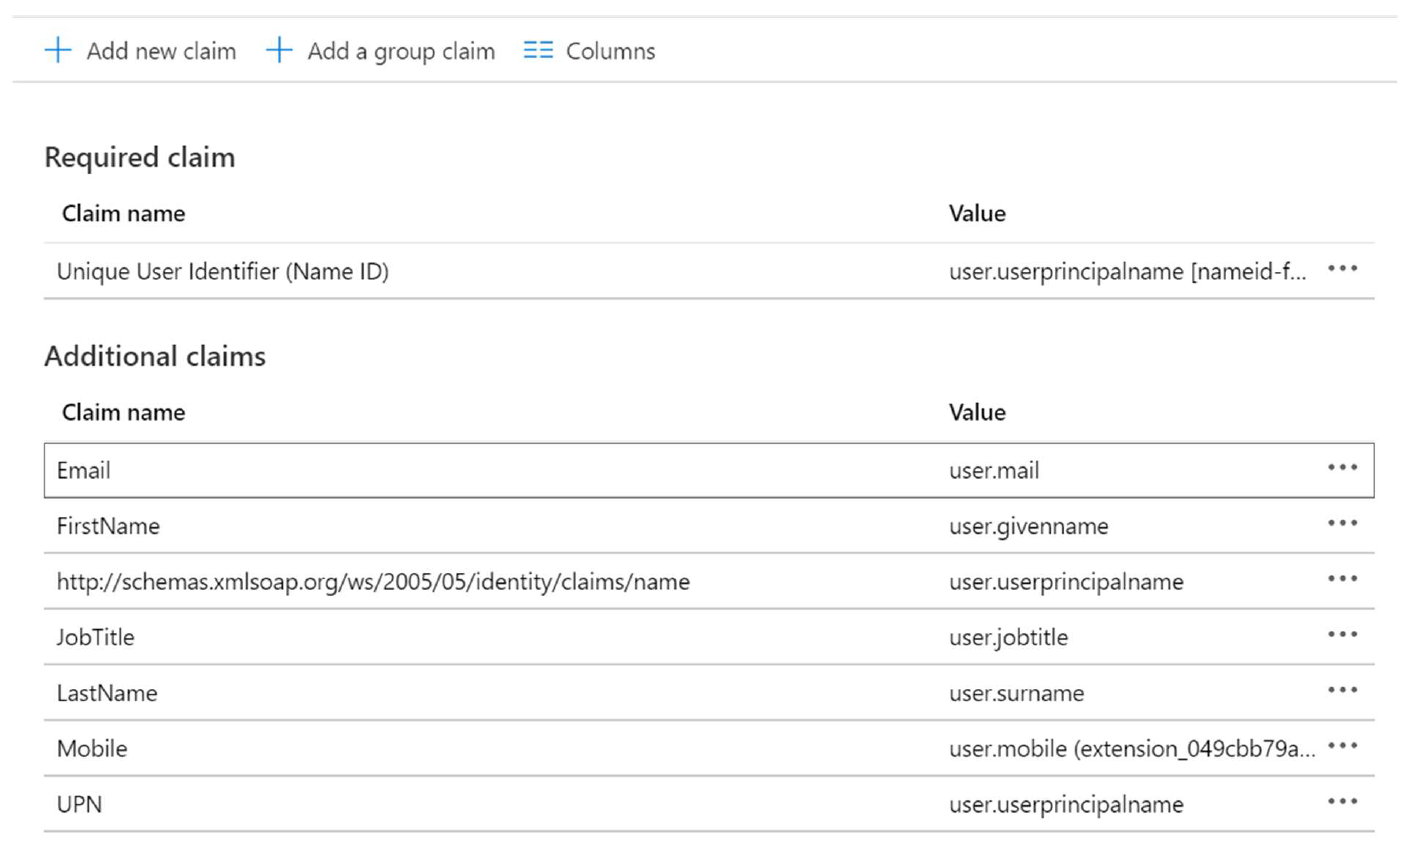Image resolution: width=1402 pixels, height=850 pixels.
Task: Click the user.surname value for LastName
Action: (1016, 693)
